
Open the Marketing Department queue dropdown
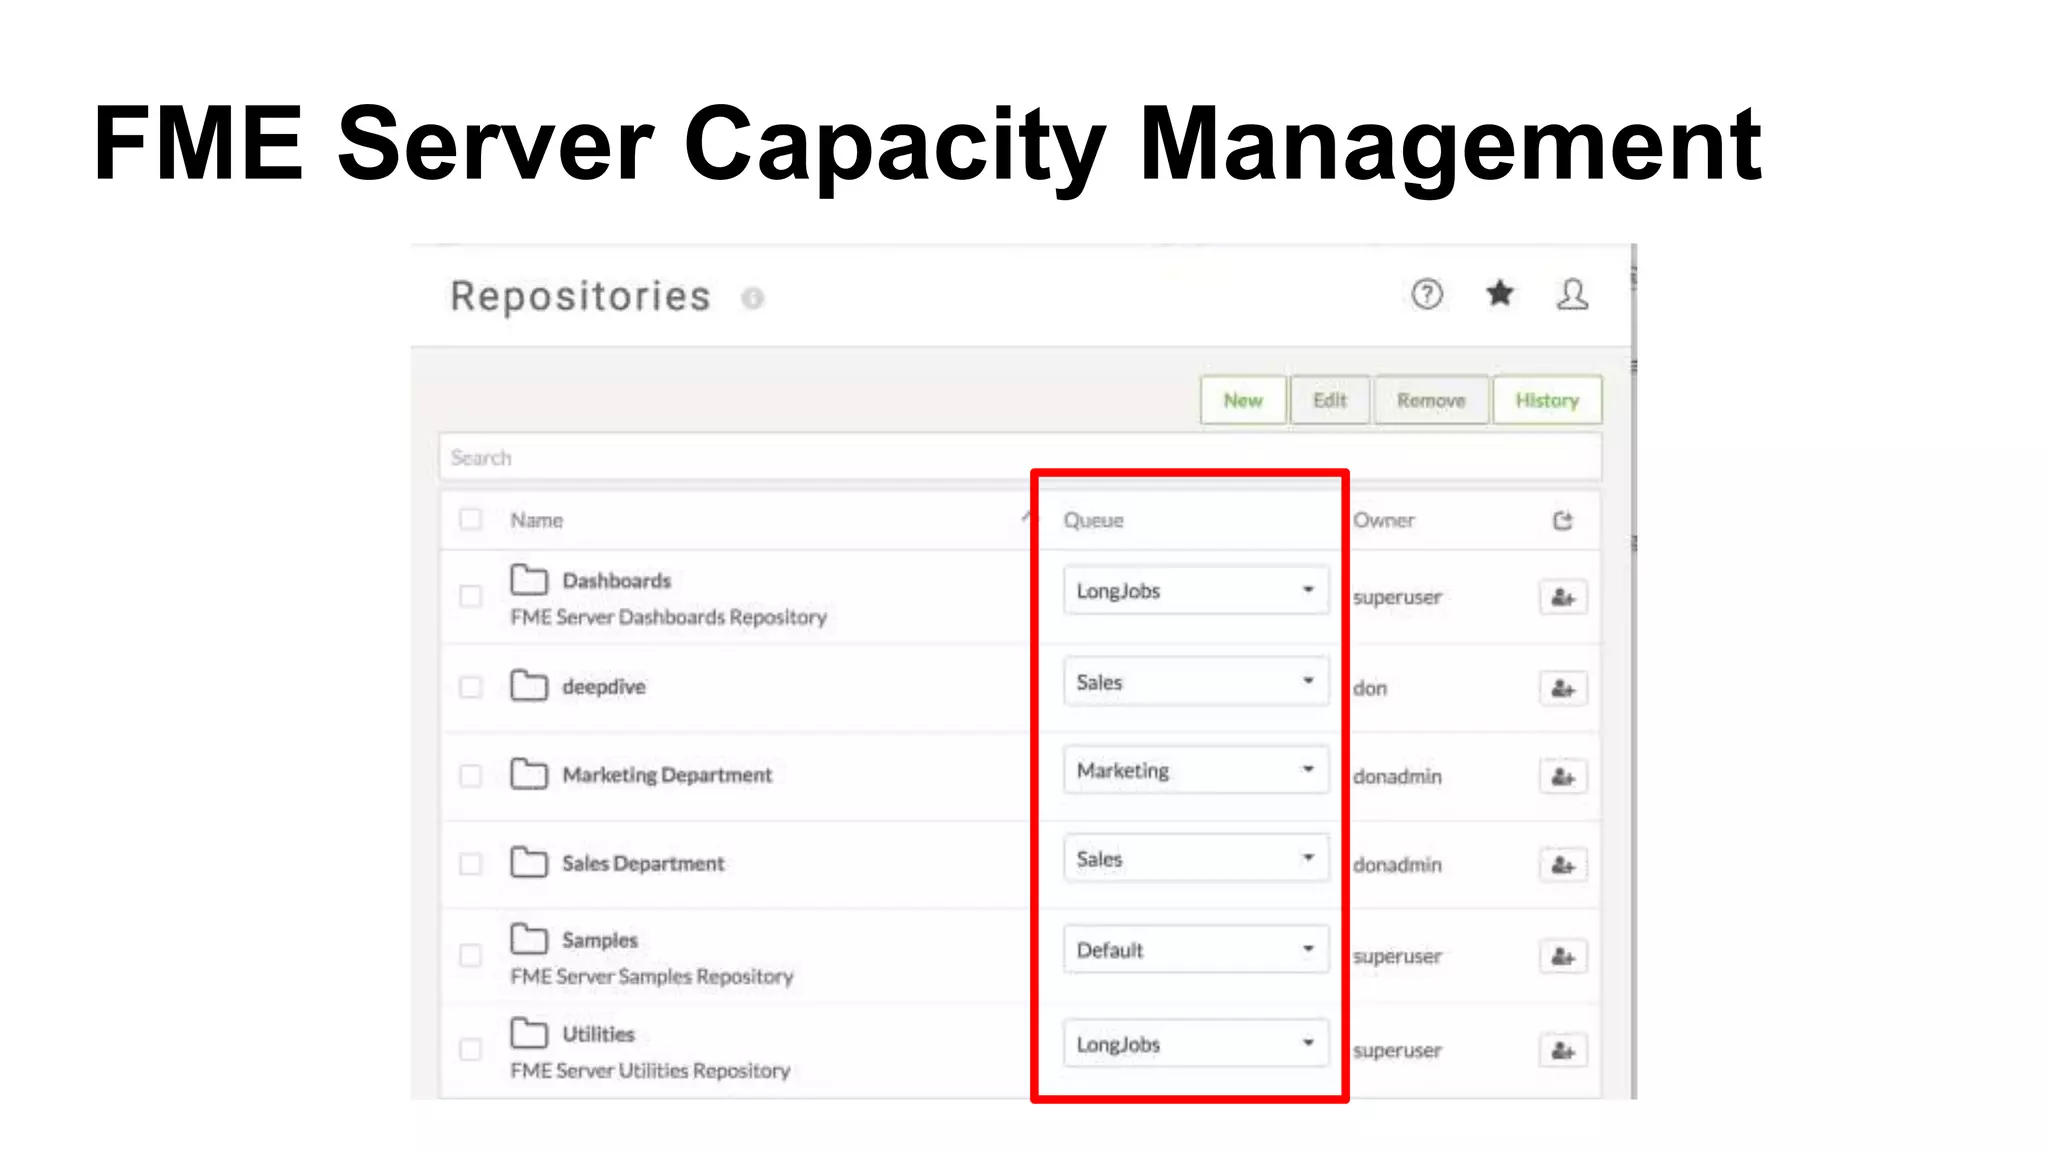tap(1196, 770)
